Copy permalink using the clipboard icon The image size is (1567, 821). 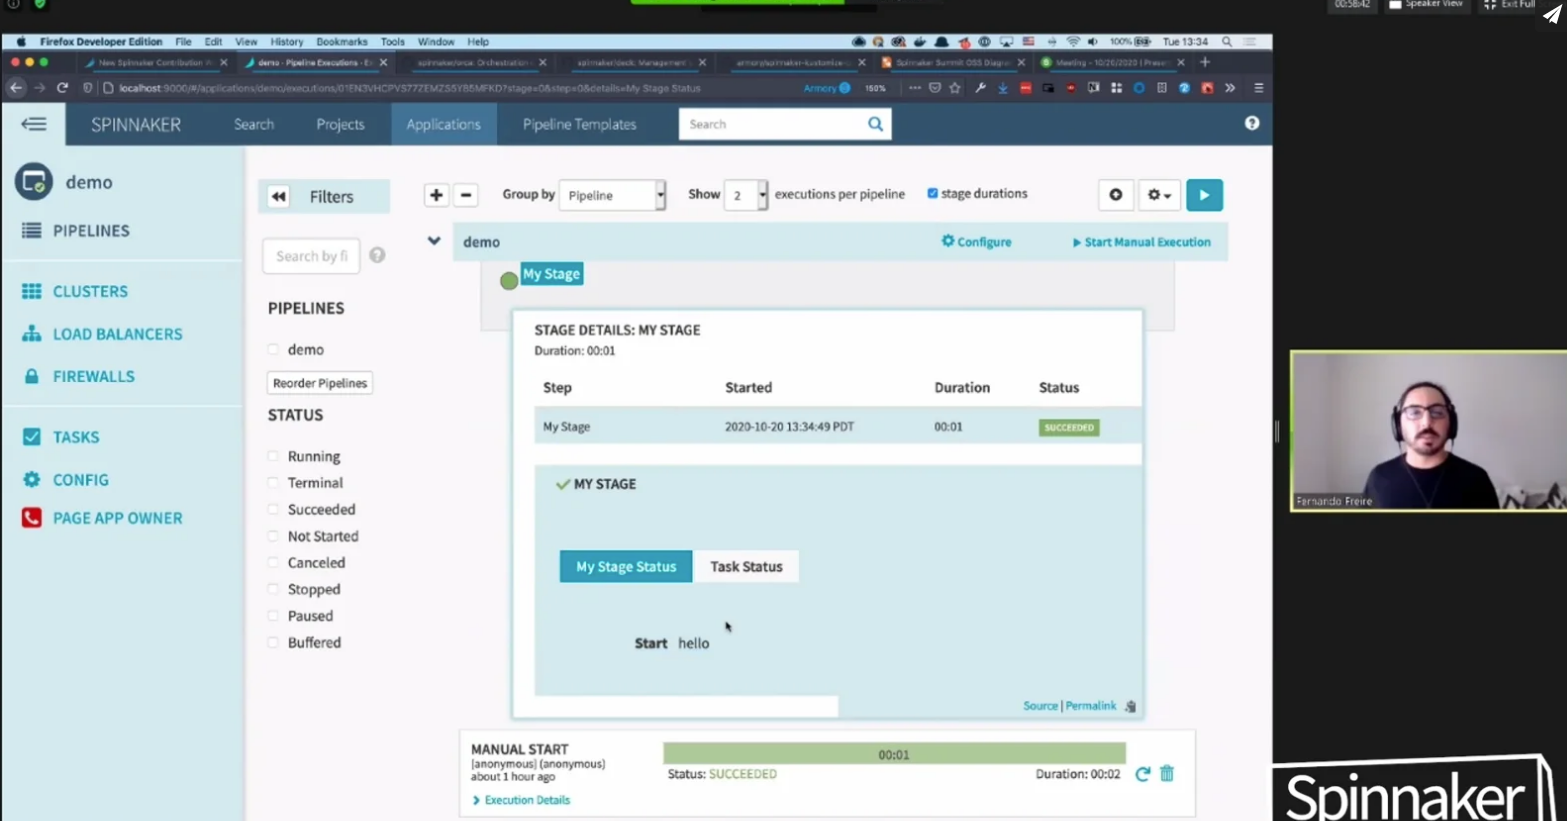(x=1130, y=706)
